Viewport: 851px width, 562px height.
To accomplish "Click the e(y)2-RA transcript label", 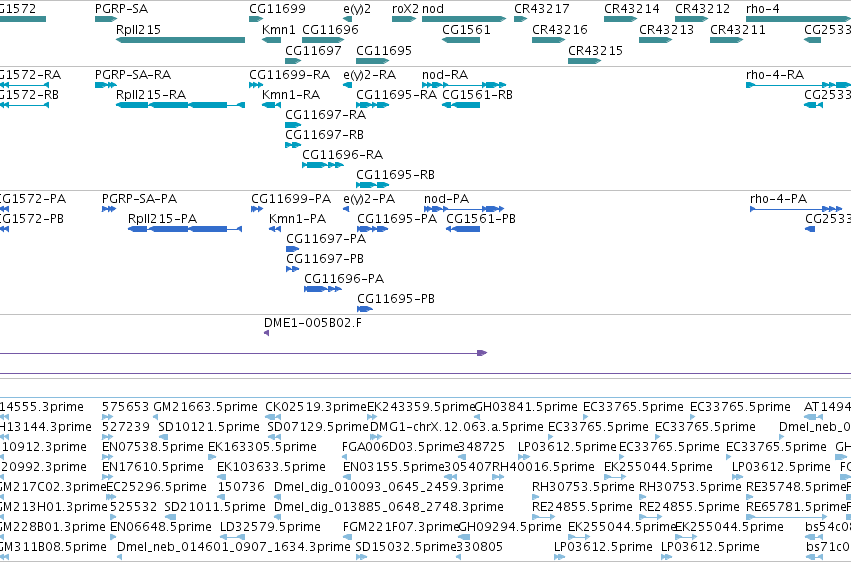I will 370,74.
